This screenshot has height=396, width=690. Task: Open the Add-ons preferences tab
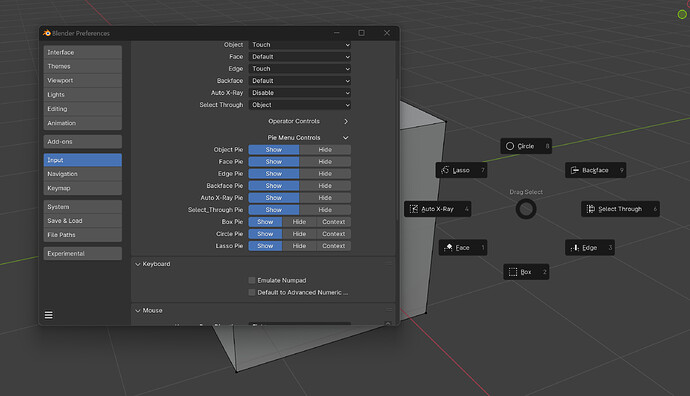tap(83, 142)
